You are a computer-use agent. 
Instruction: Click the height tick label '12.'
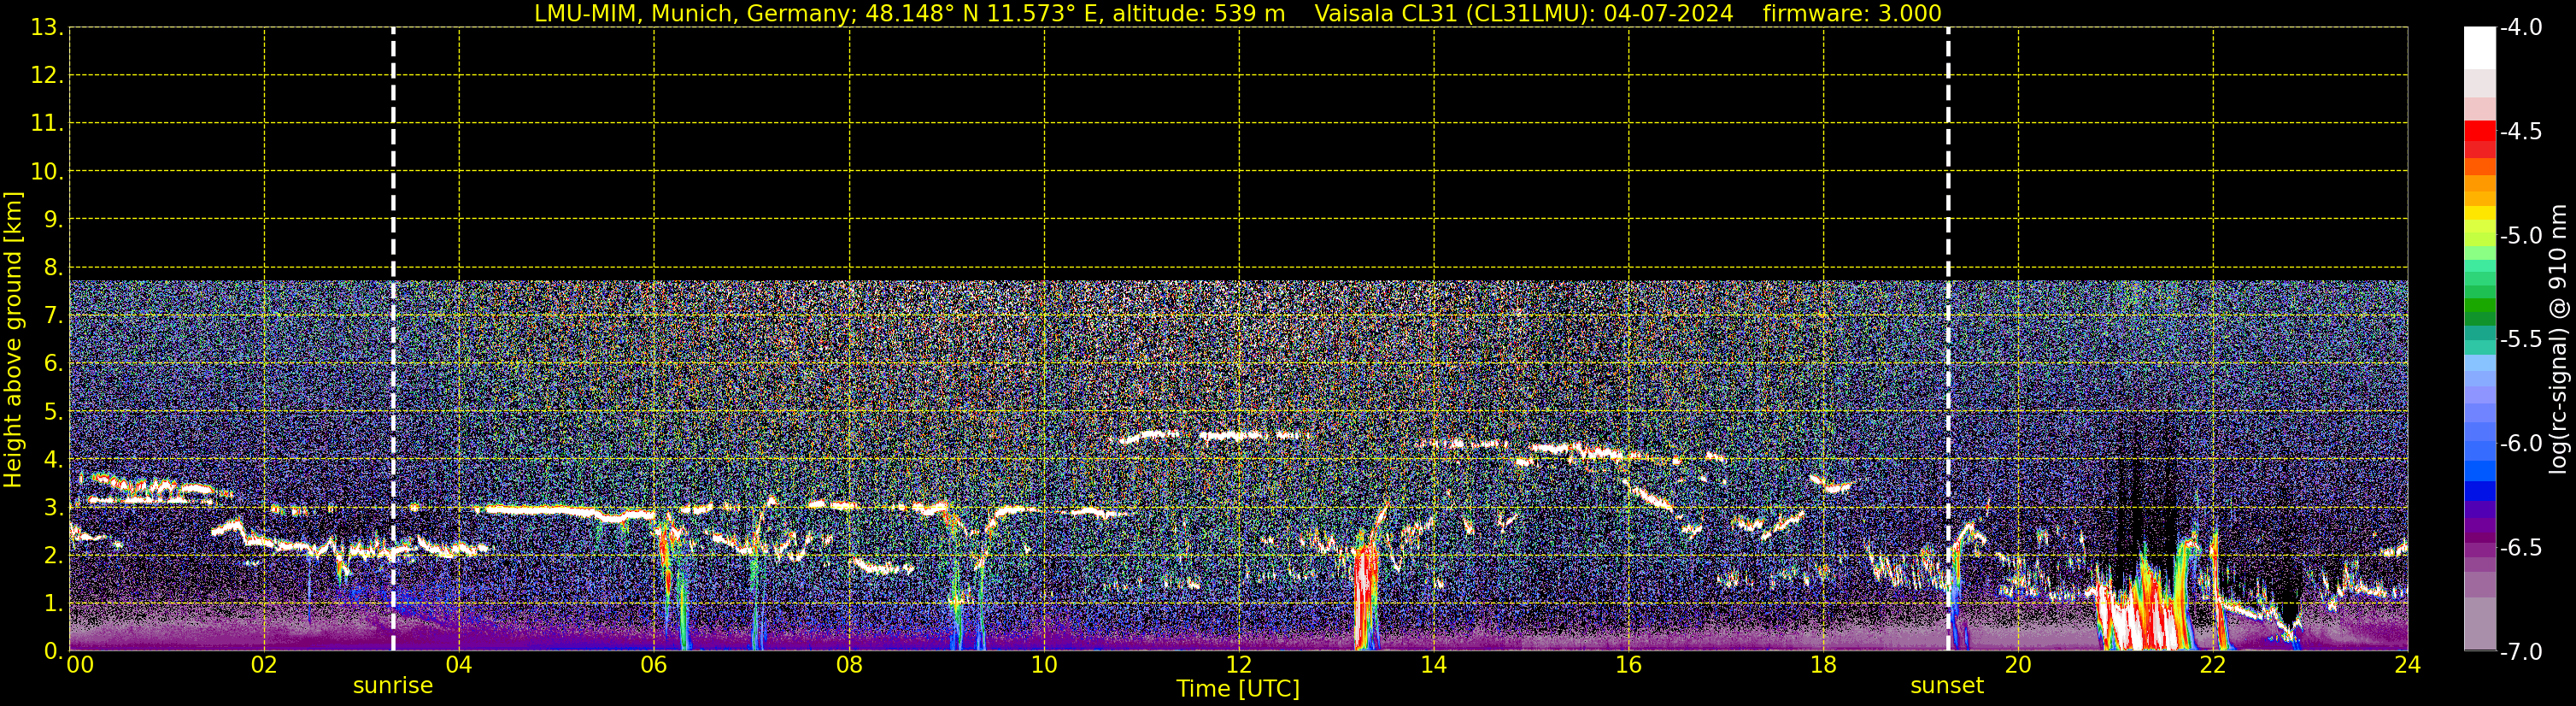(46, 75)
